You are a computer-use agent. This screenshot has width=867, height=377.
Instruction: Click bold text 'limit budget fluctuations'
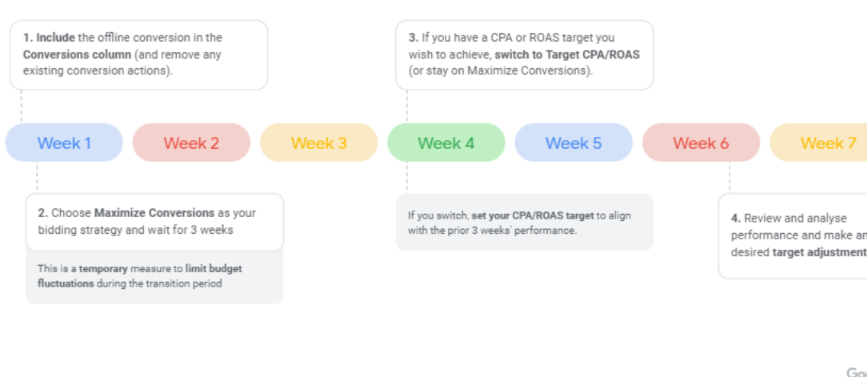pyautogui.click(x=140, y=276)
